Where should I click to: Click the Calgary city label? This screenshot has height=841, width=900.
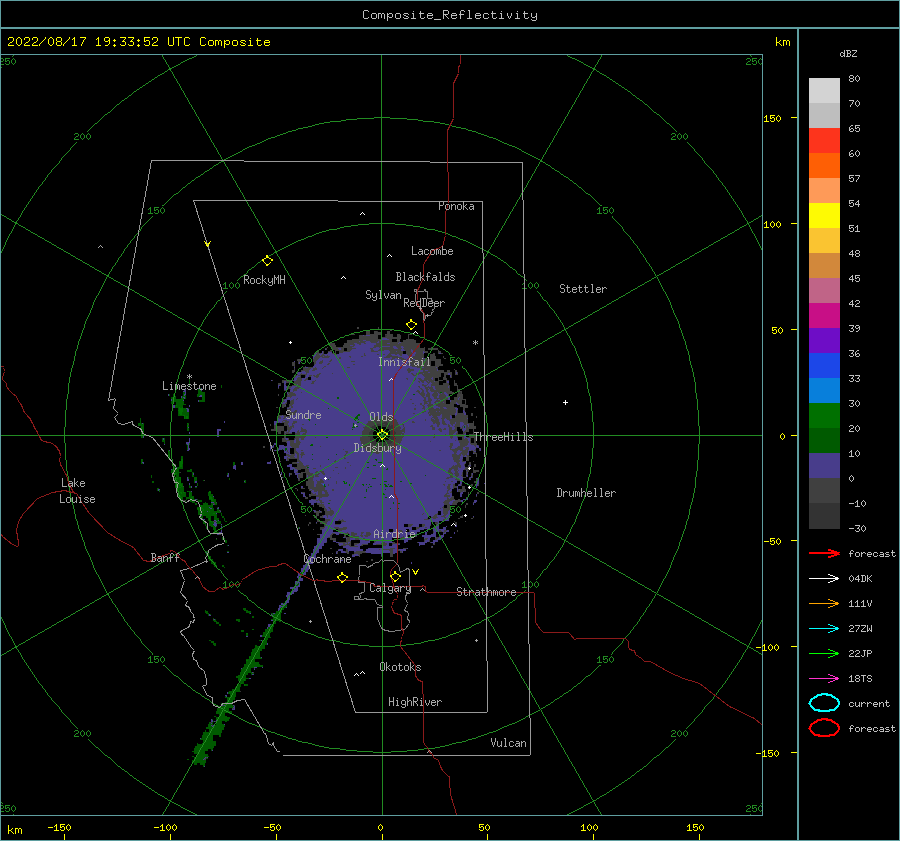point(390,588)
